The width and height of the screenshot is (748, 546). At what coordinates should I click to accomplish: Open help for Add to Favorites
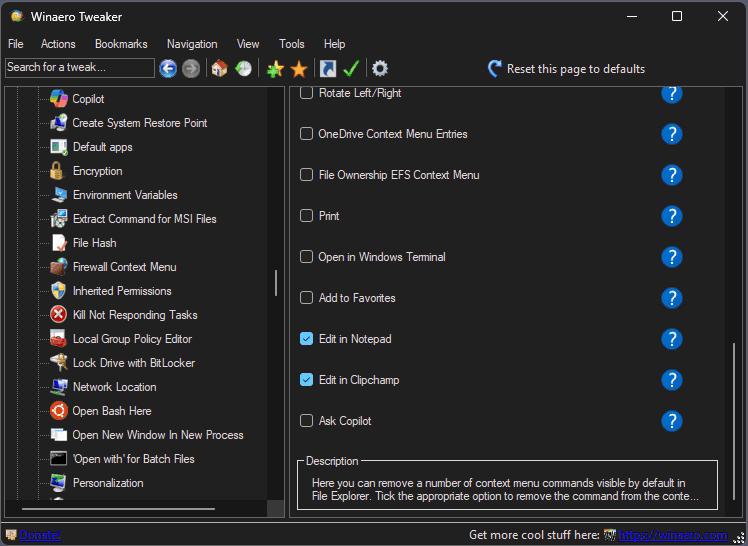click(x=672, y=298)
